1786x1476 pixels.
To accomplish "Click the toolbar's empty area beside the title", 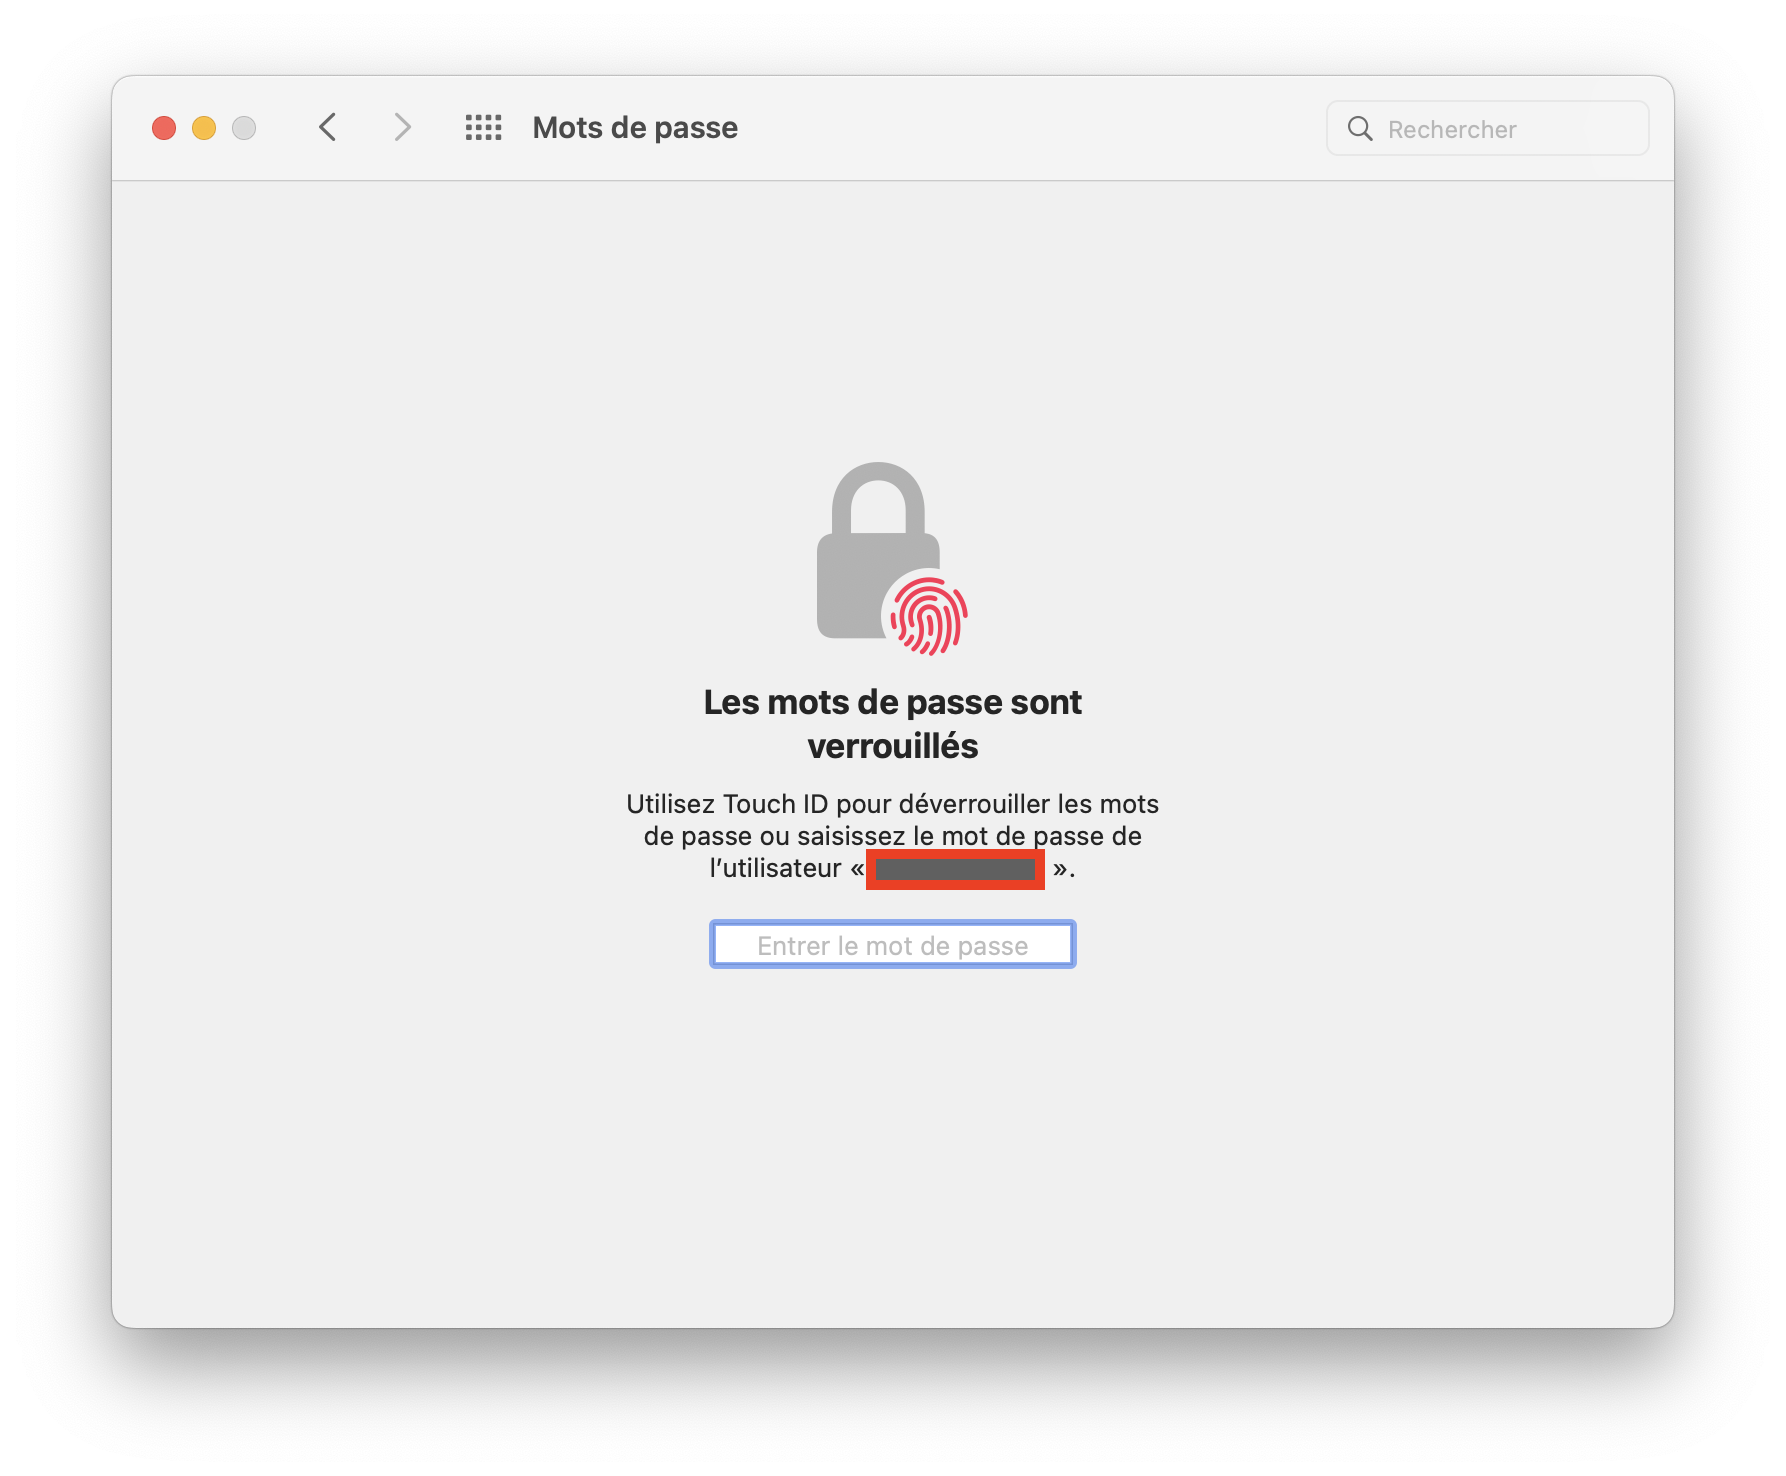I will tap(1030, 128).
